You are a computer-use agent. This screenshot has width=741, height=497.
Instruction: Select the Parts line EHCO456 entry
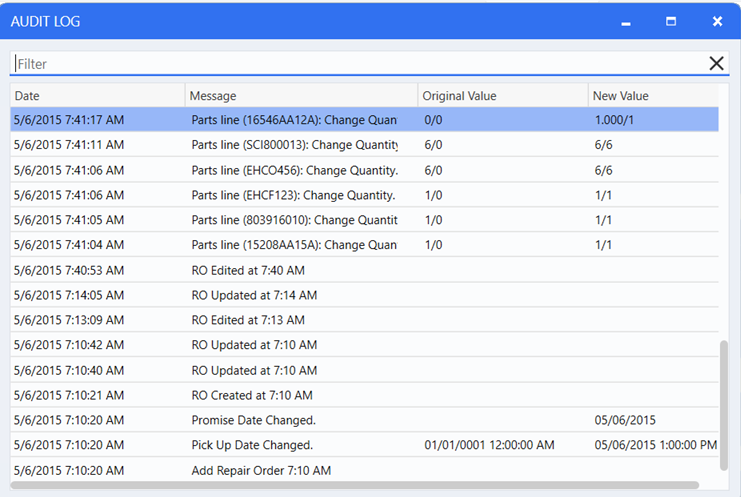click(294, 170)
